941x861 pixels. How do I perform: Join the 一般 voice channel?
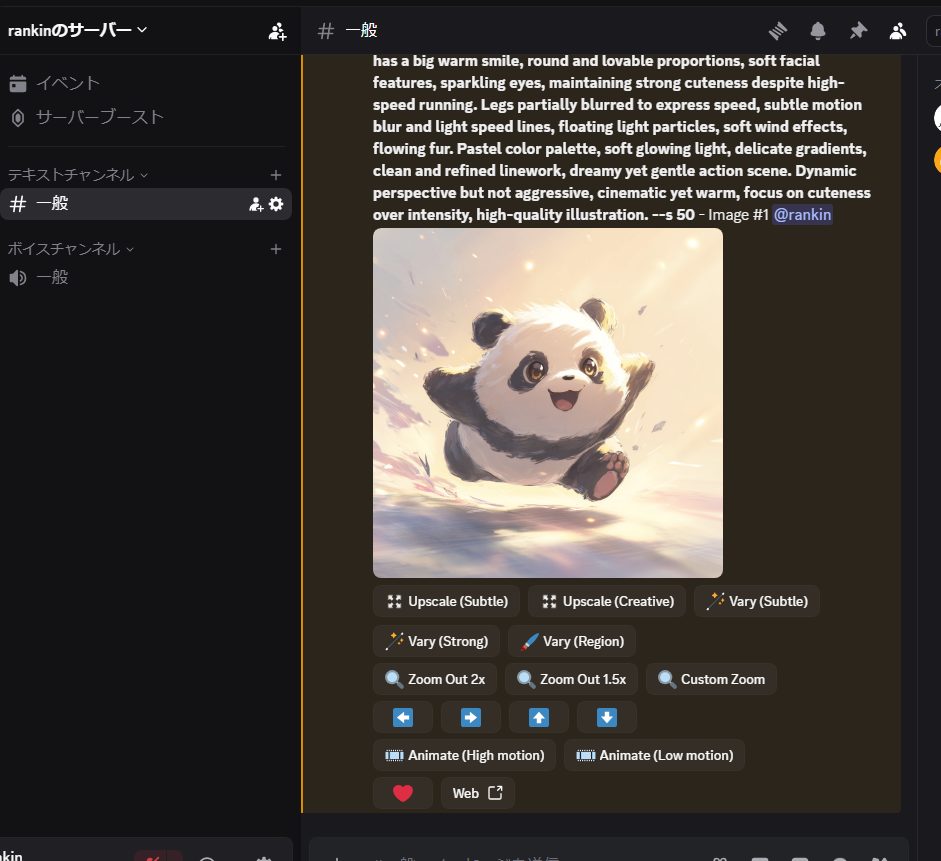[53, 277]
